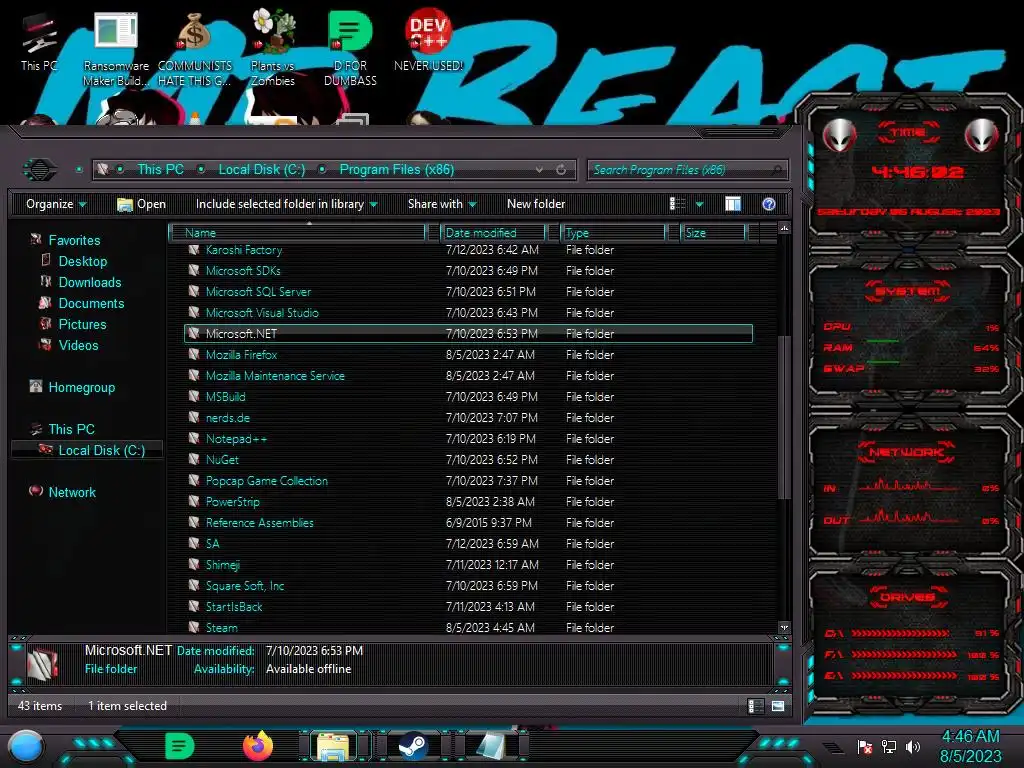Open the volume speaker tray icon
Image resolution: width=1024 pixels, height=768 pixels.
[913, 747]
